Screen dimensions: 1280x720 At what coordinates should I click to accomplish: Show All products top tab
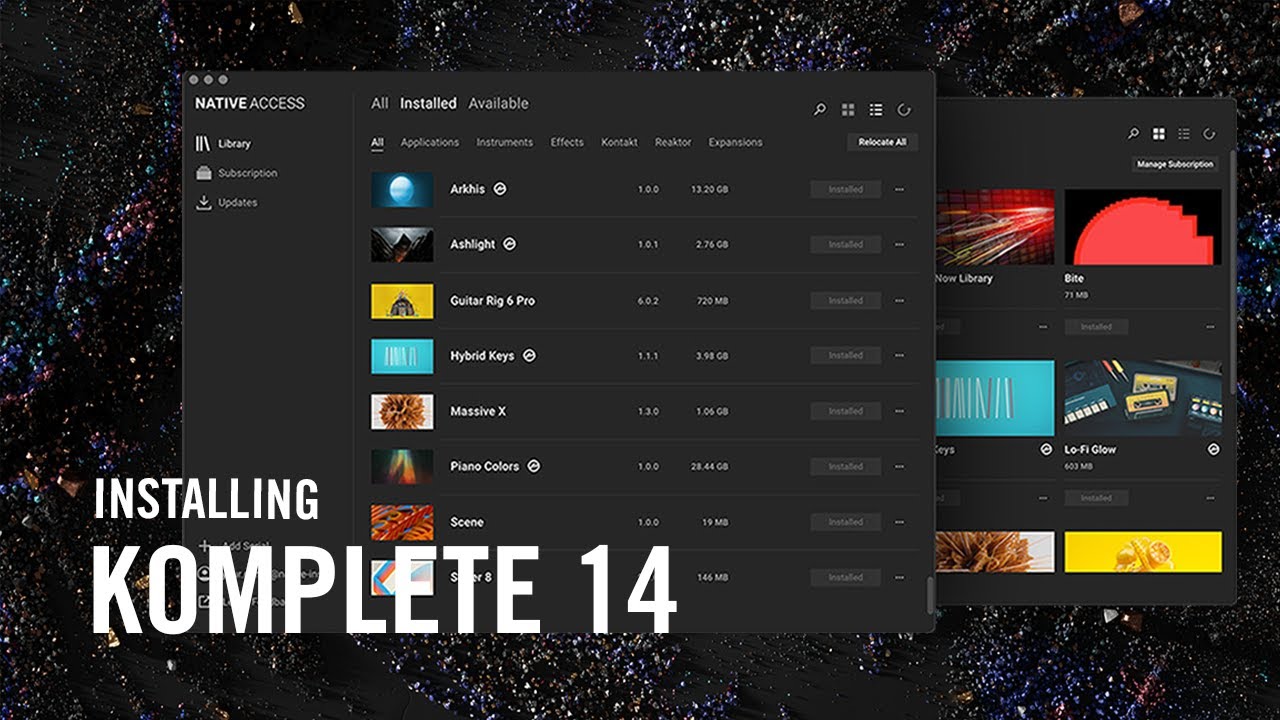(x=380, y=103)
